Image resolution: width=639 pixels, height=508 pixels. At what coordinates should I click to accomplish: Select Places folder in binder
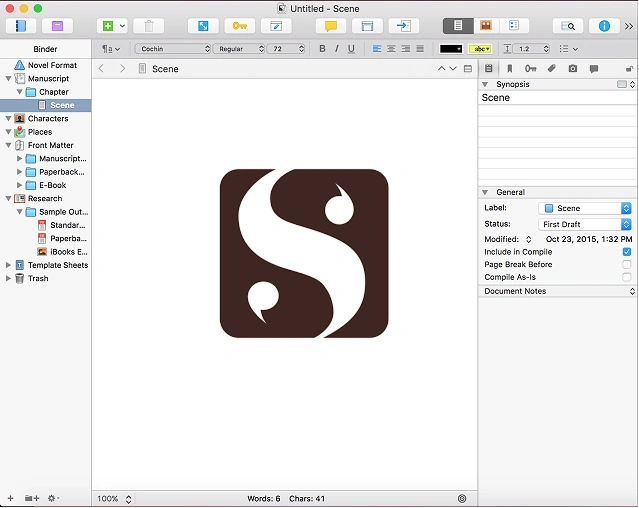[46, 132]
